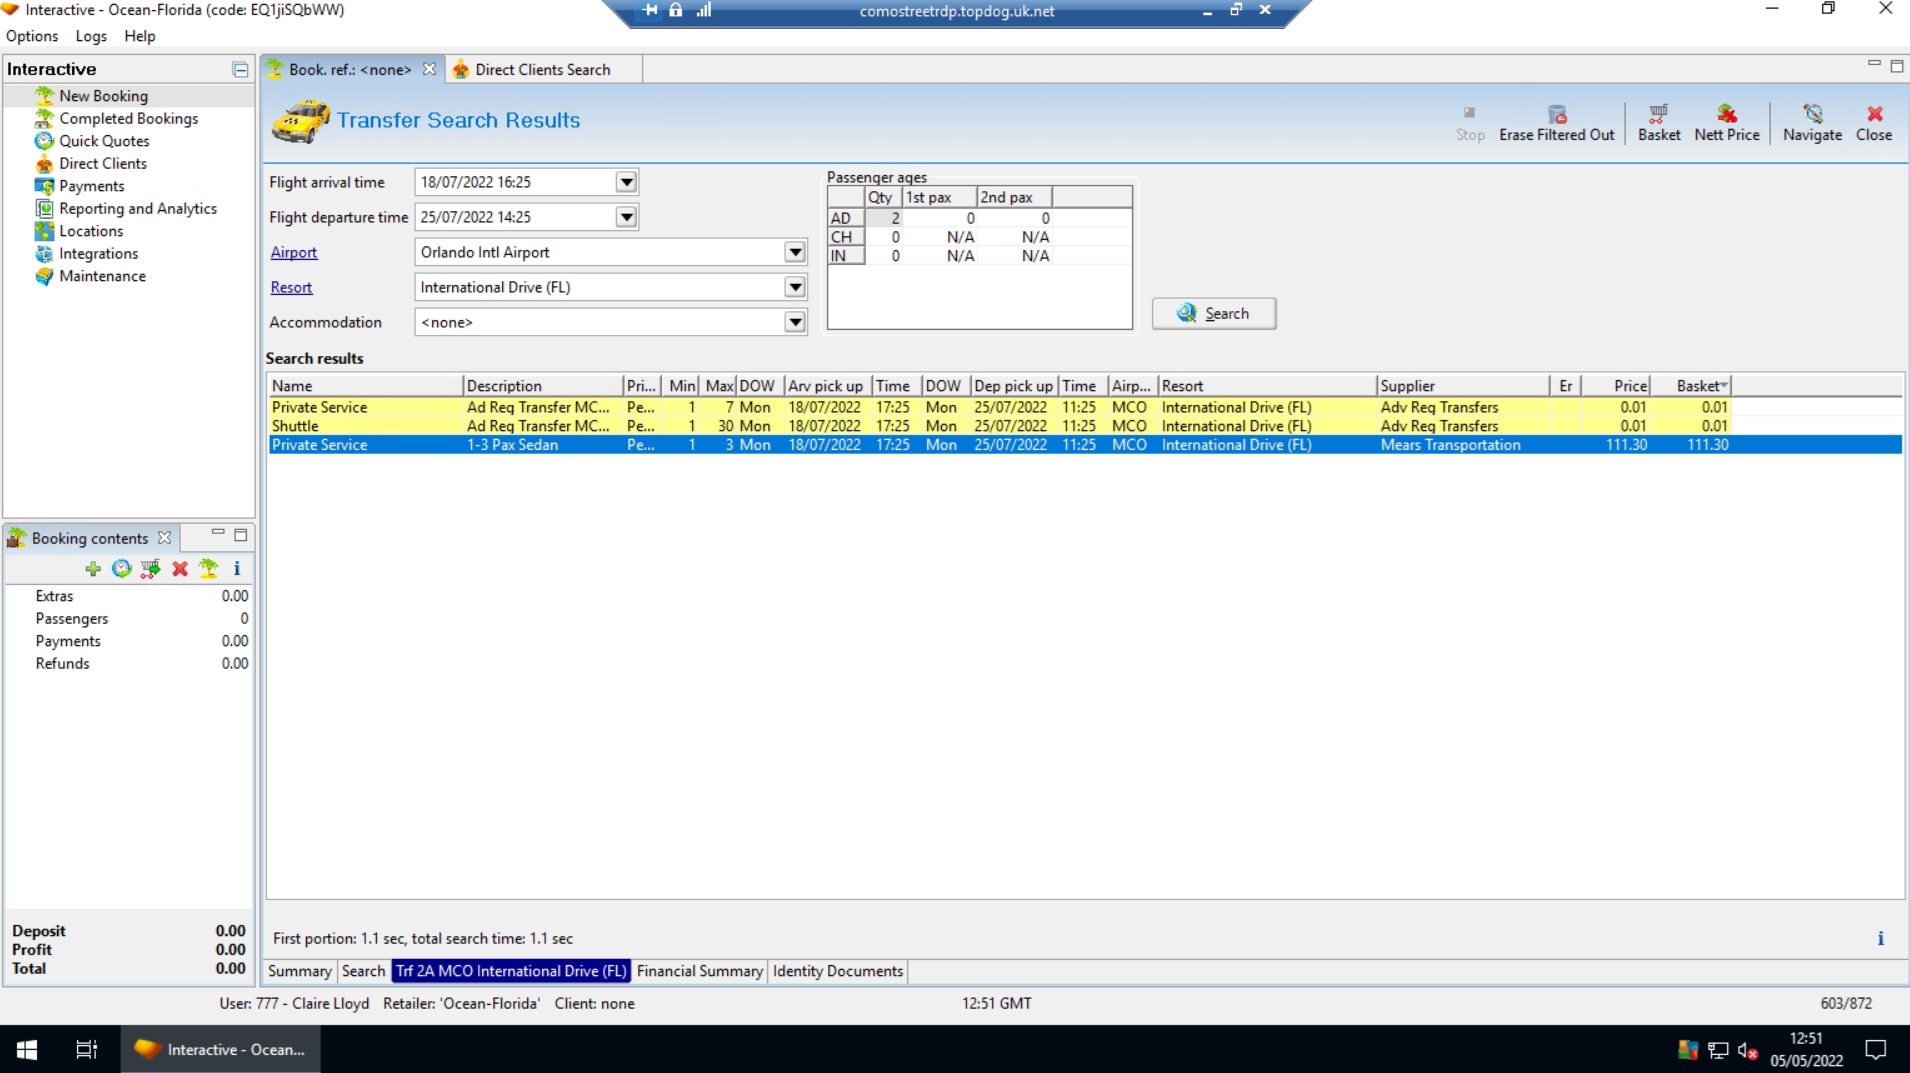The image size is (1910, 1073).
Task: Expand the Resort dropdown list
Action: click(x=795, y=287)
